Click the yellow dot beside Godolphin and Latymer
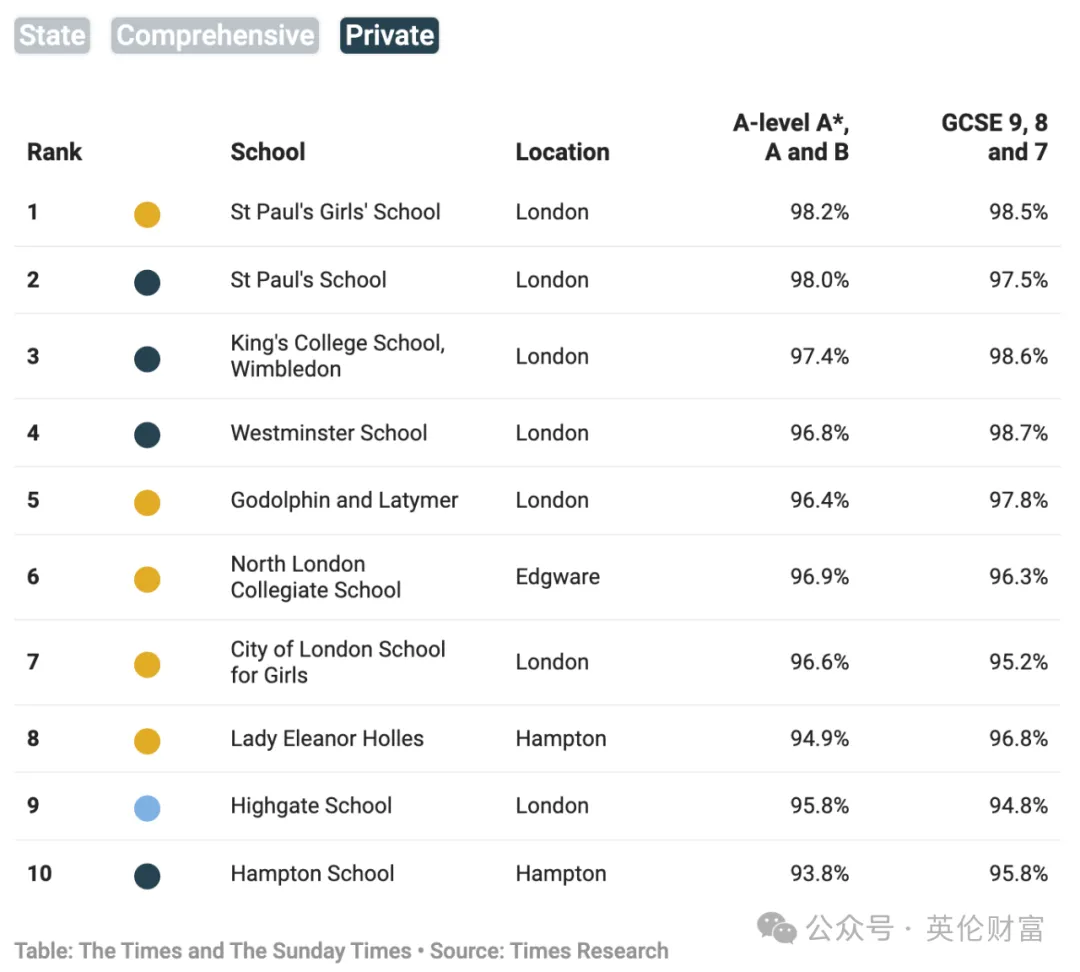1080x972 pixels. point(147,502)
